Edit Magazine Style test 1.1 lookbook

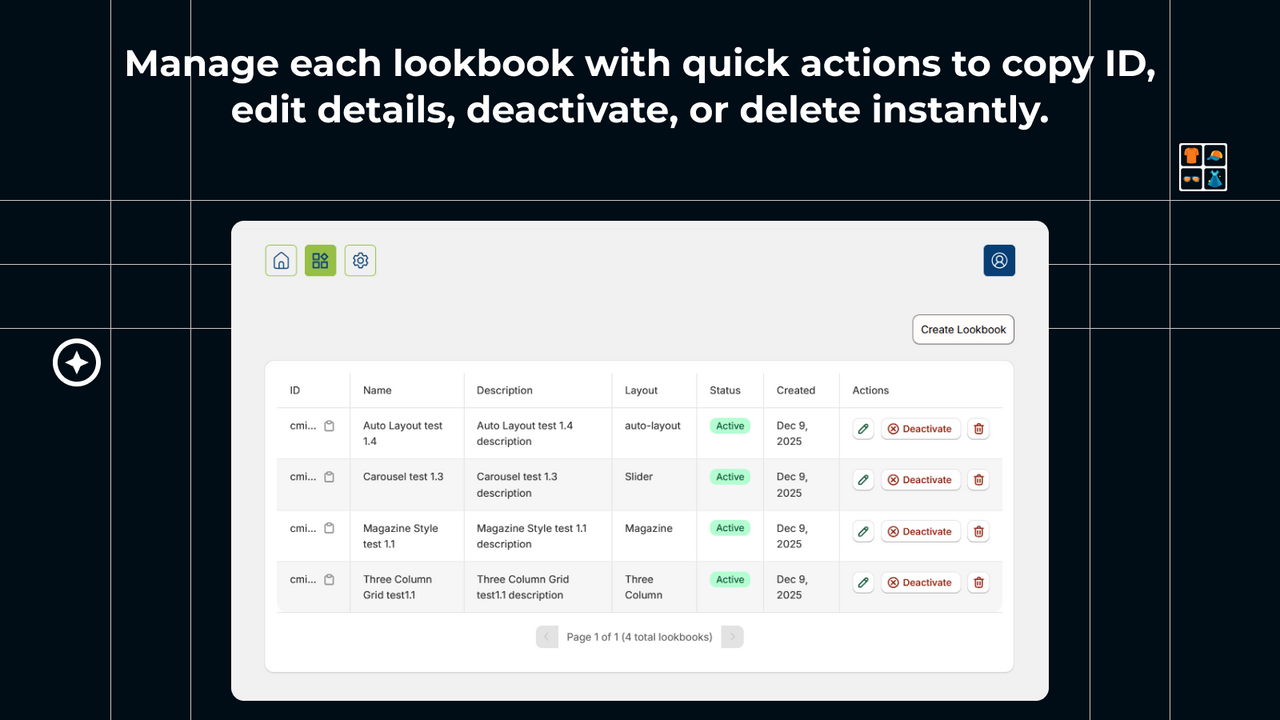(x=864, y=532)
